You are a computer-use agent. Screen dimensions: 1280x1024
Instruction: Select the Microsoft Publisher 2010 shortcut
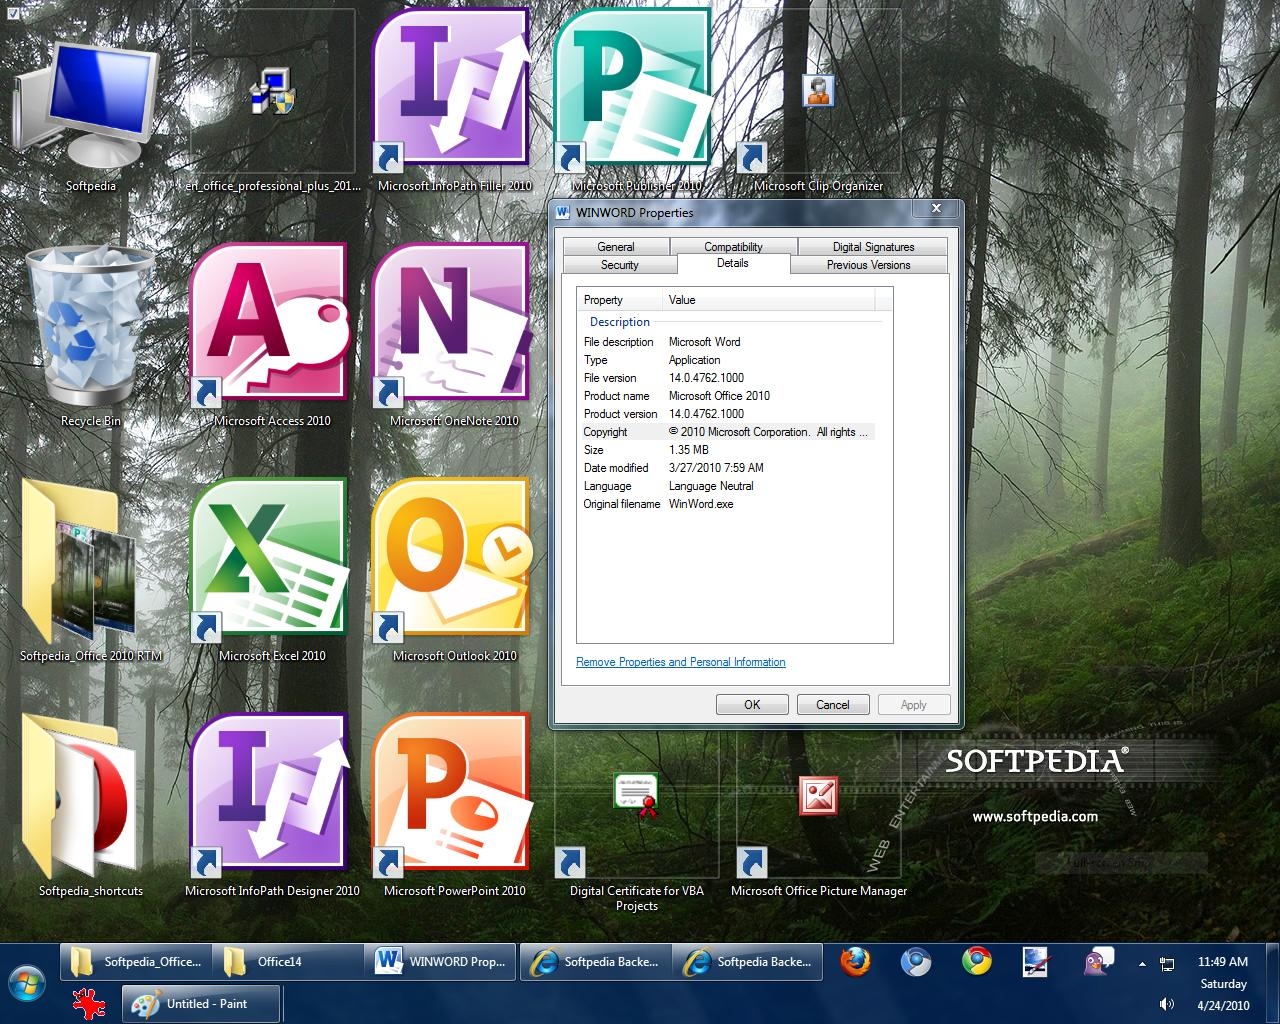pos(634,90)
